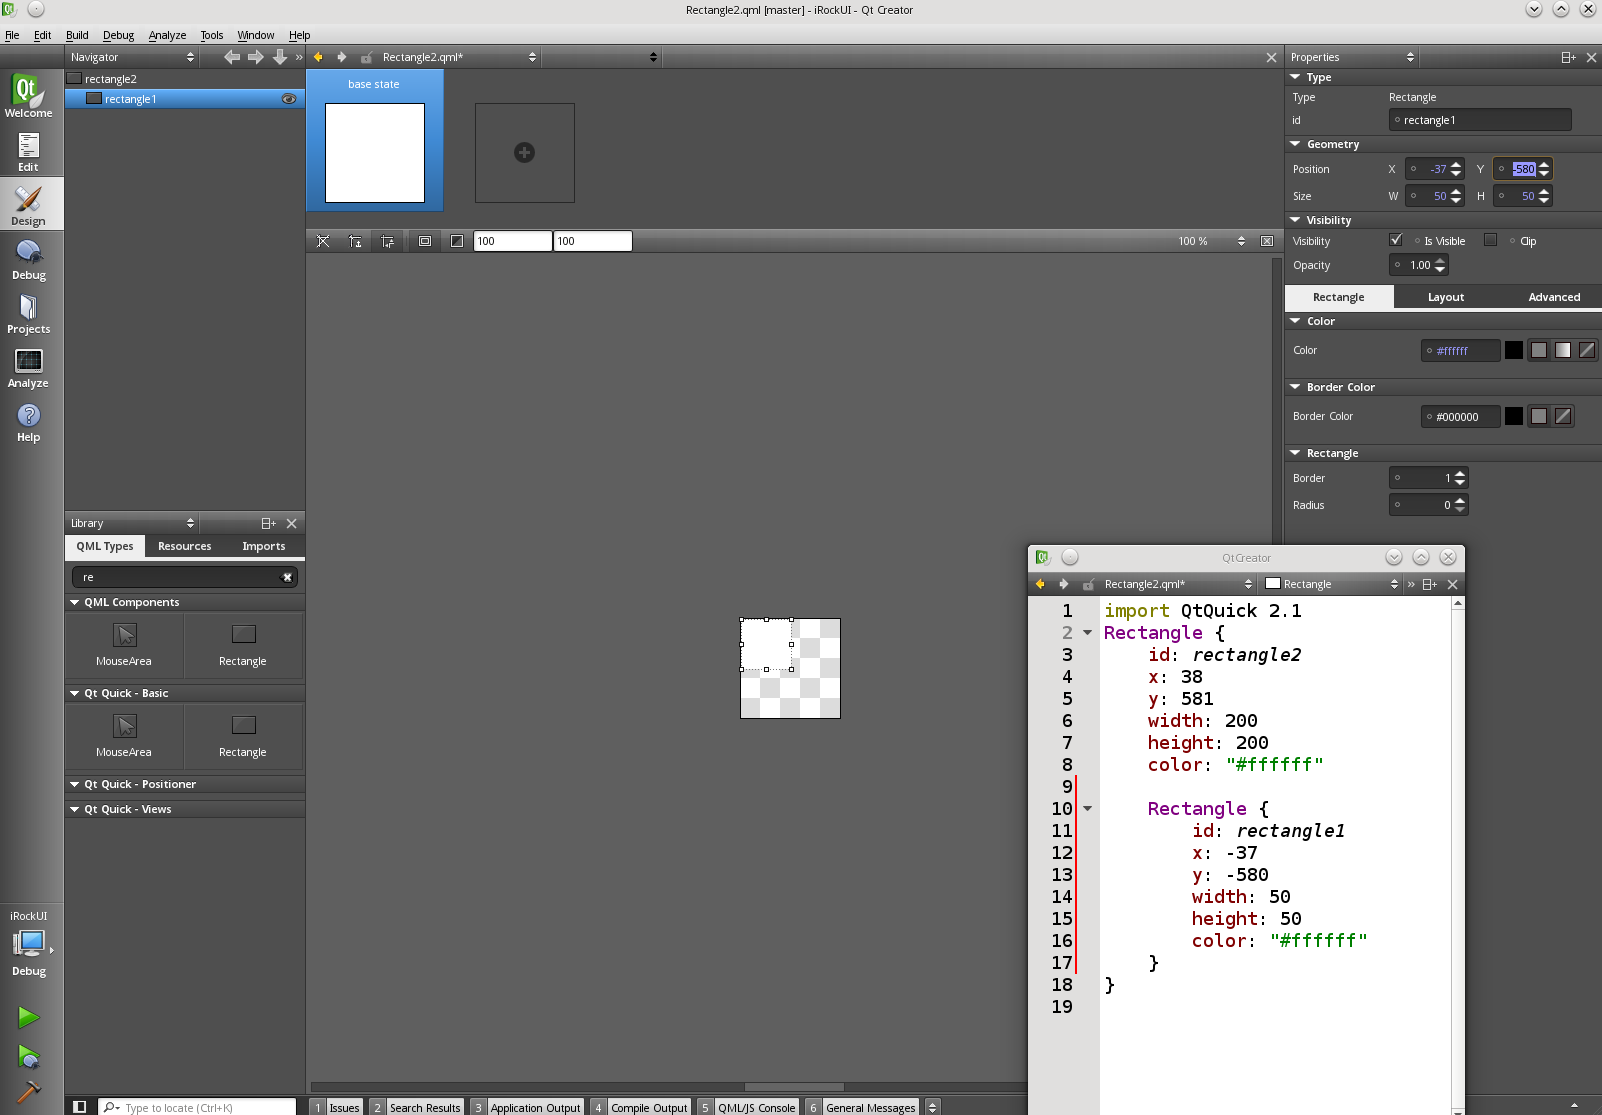Viewport: 1602px width, 1115px height.
Task: Select solid color mode for Color
Action: pyautogui.click(x=1539, y=350)
